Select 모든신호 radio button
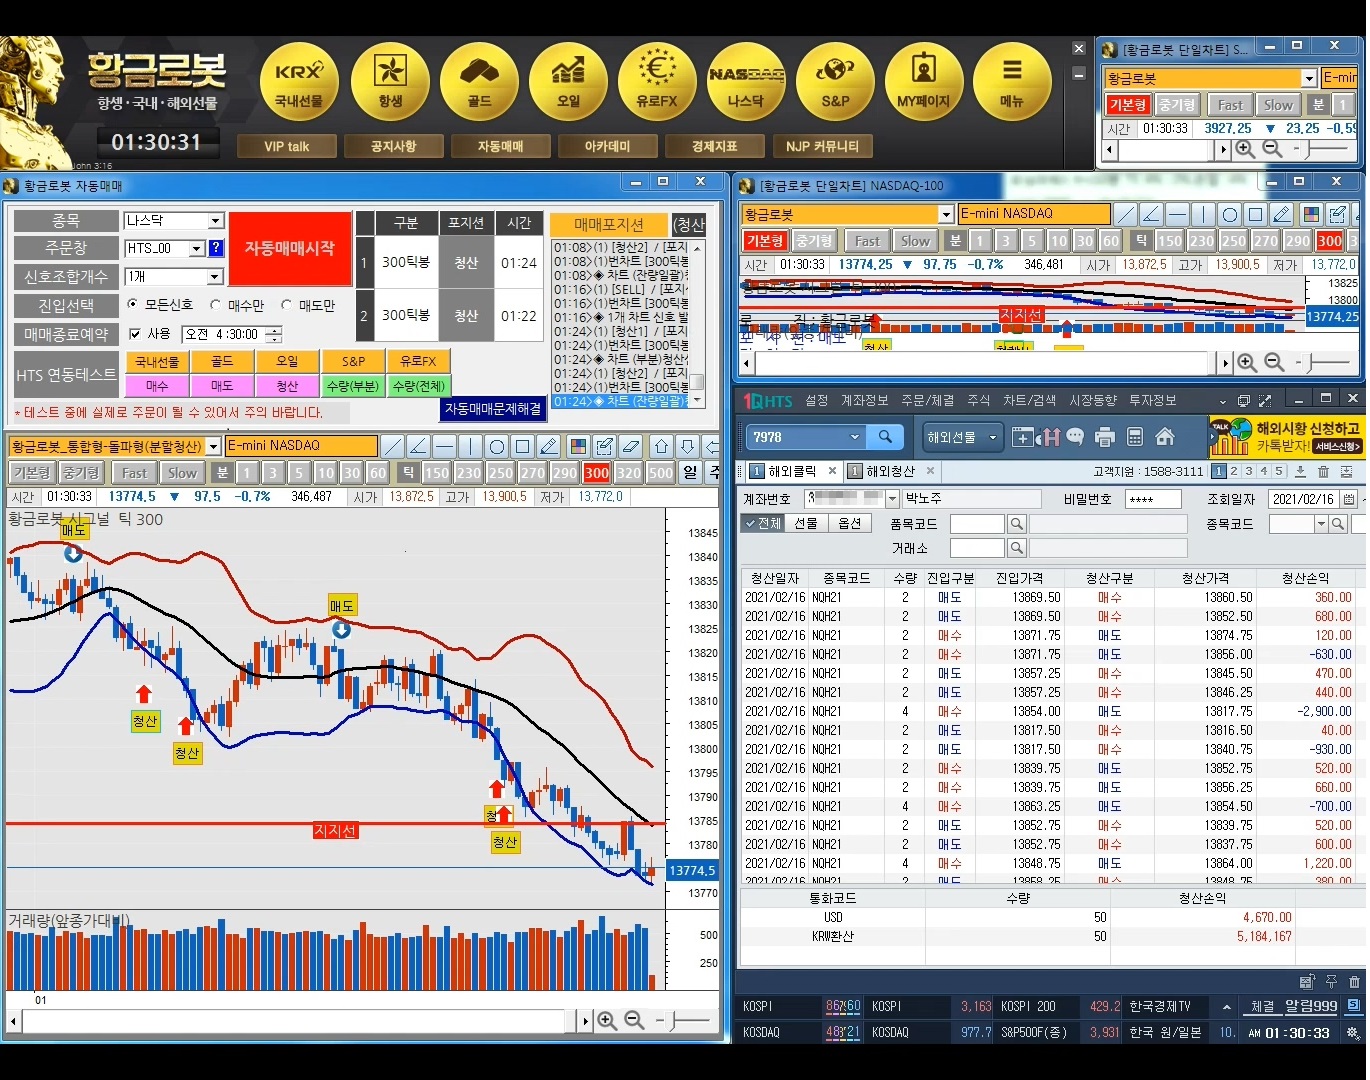This screenshot has width=1370, height=1080. 133,304
